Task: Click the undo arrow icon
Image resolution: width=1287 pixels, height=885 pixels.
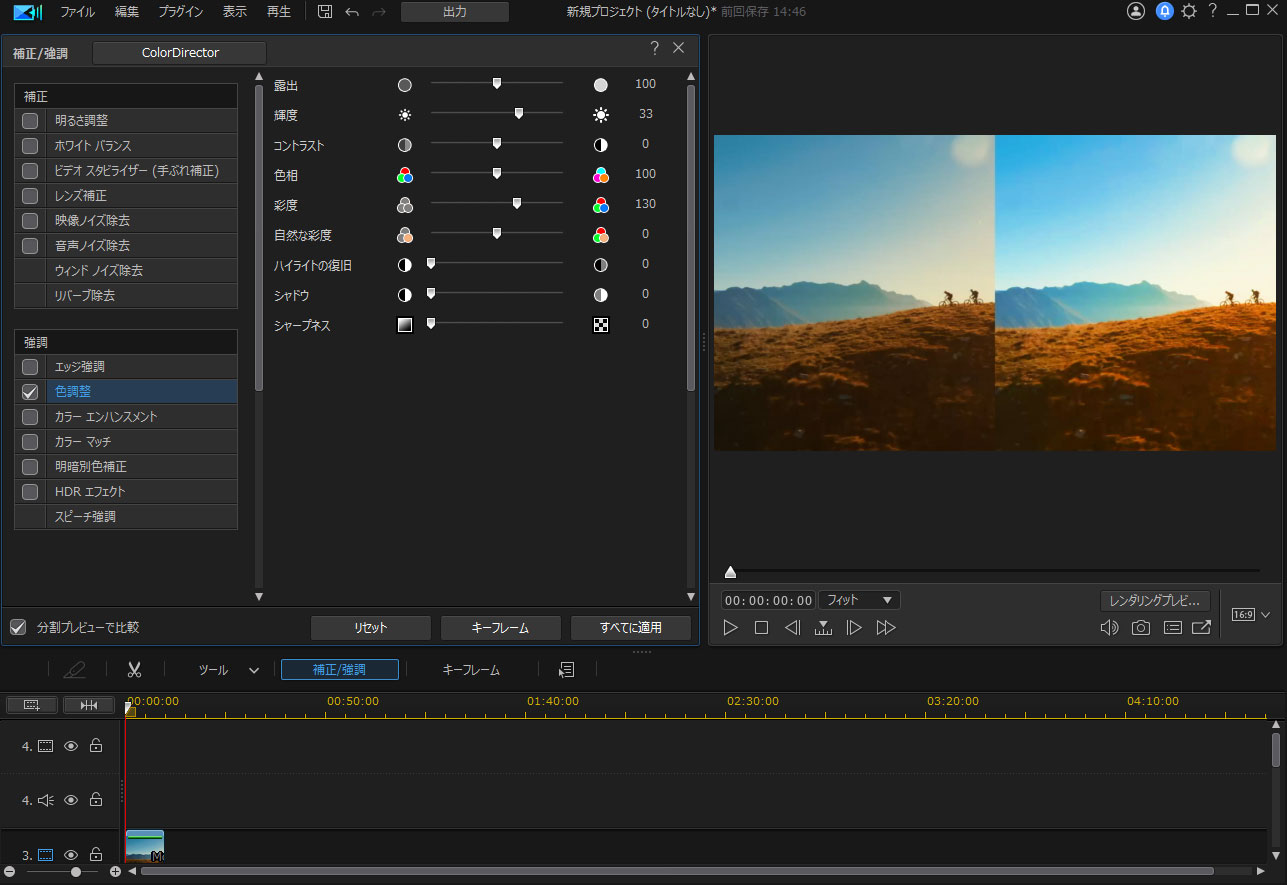Action: click(351, 12)
